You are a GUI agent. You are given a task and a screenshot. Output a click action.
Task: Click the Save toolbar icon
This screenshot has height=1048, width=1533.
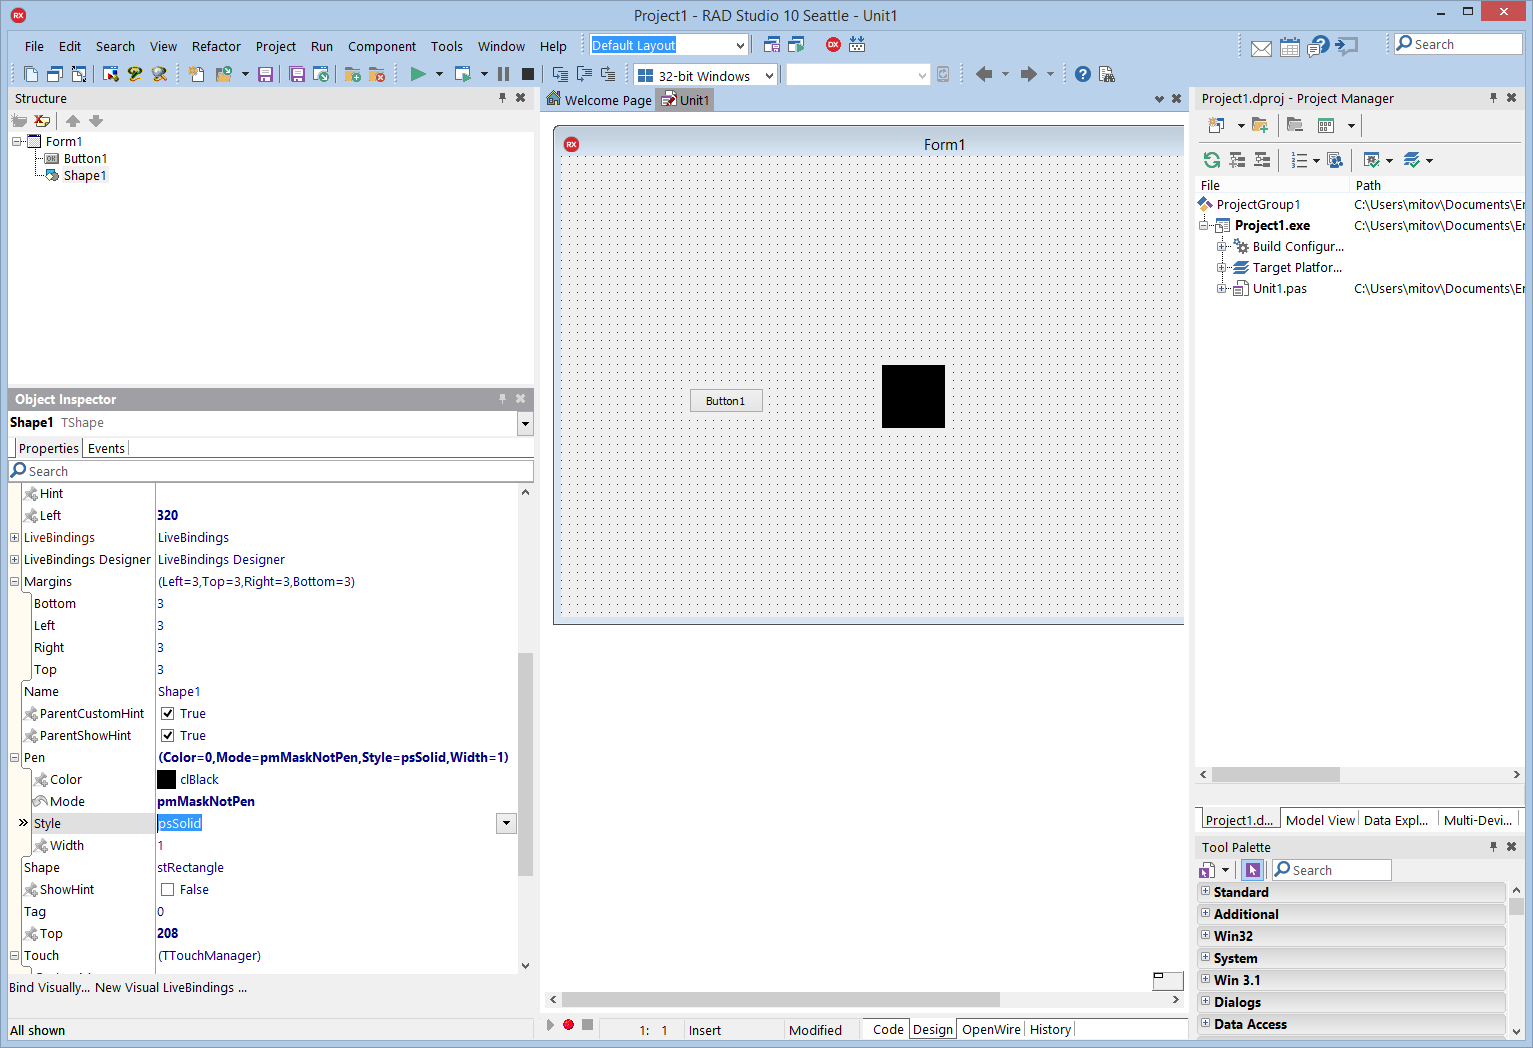(265, 74)
